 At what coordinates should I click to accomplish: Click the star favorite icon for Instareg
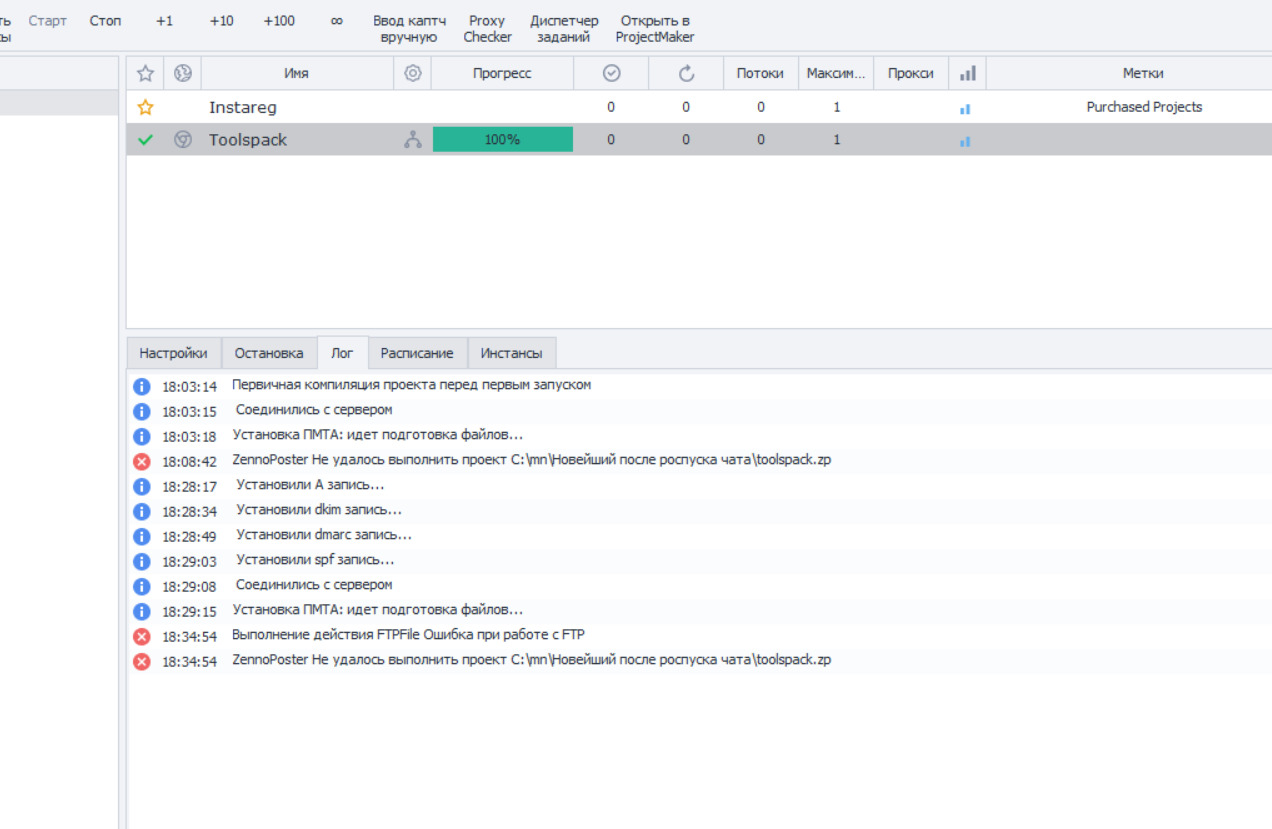coord(145,107)
